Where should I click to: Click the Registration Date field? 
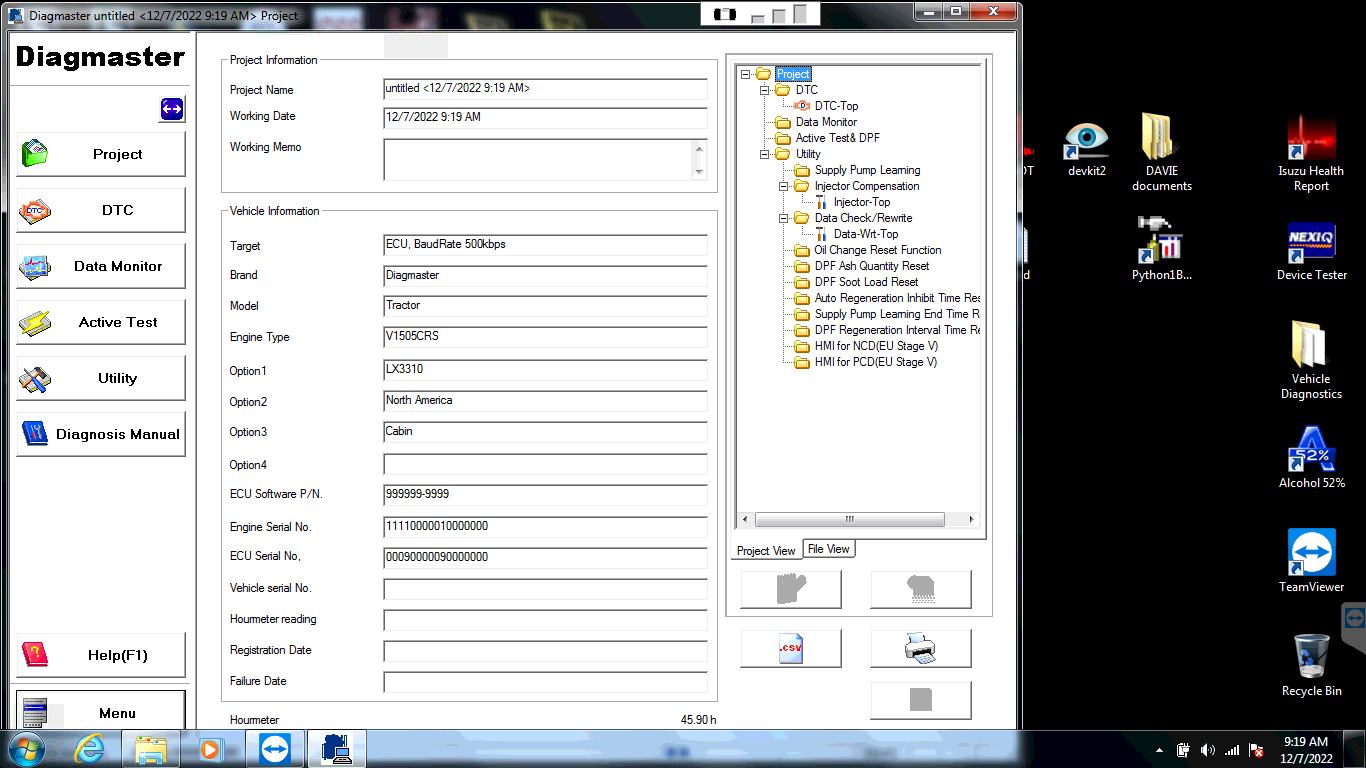tap(545, 651)
